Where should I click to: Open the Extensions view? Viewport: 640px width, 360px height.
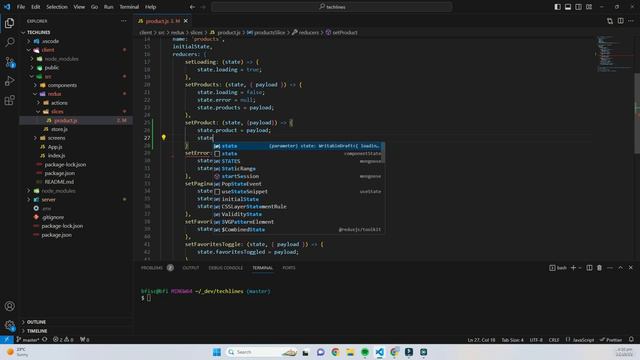coord(9,100)
